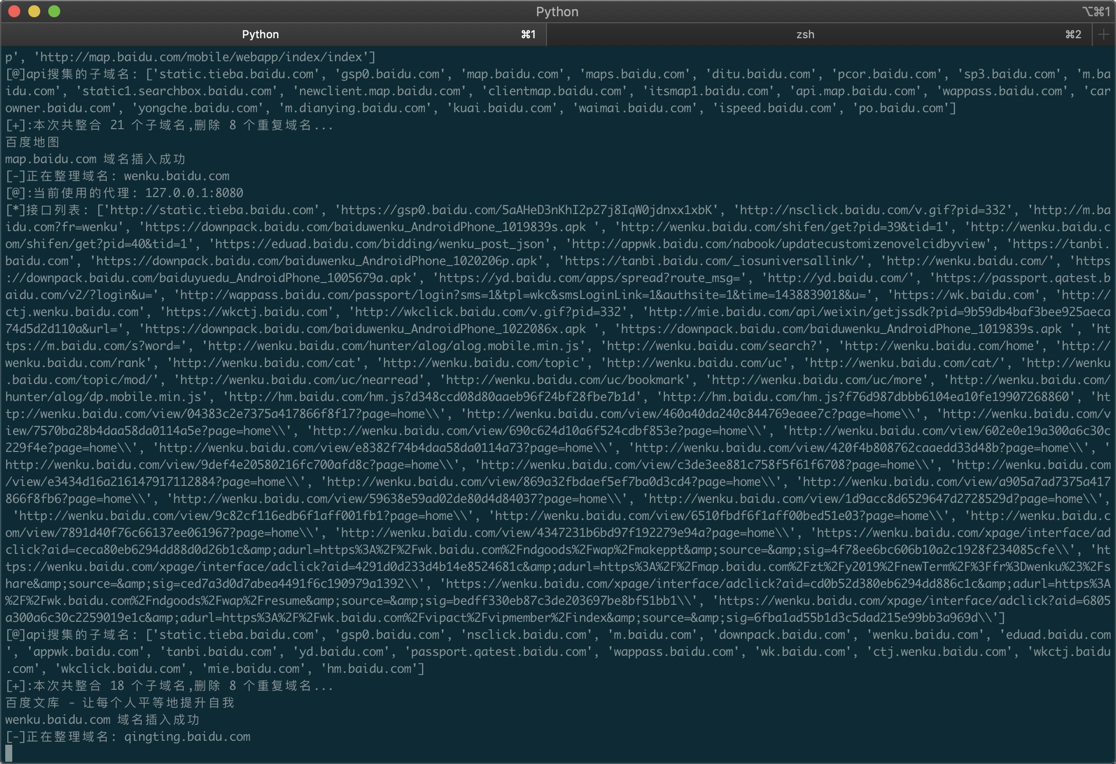This screenshot has height=764, width=1116.
Task: Click the ⌘1 shortcut icon on the Python tab
Action: coord(527,33)
